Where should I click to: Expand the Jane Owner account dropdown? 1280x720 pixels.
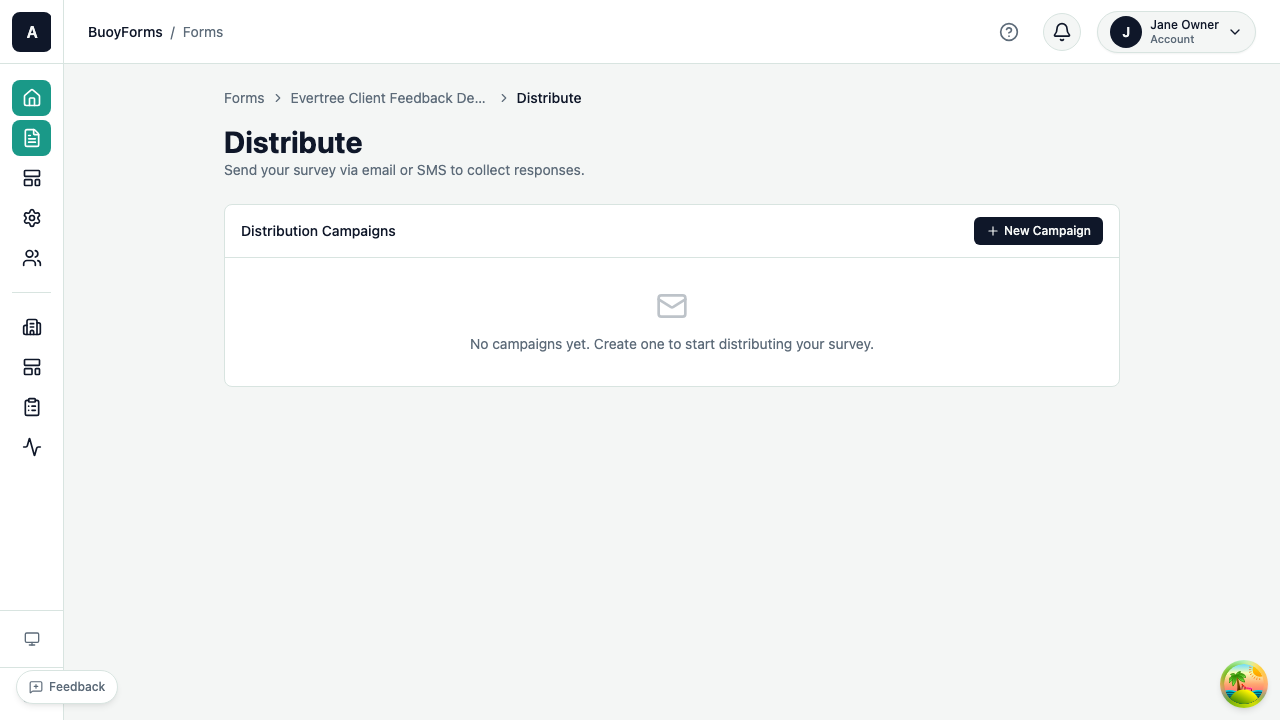1176,32
